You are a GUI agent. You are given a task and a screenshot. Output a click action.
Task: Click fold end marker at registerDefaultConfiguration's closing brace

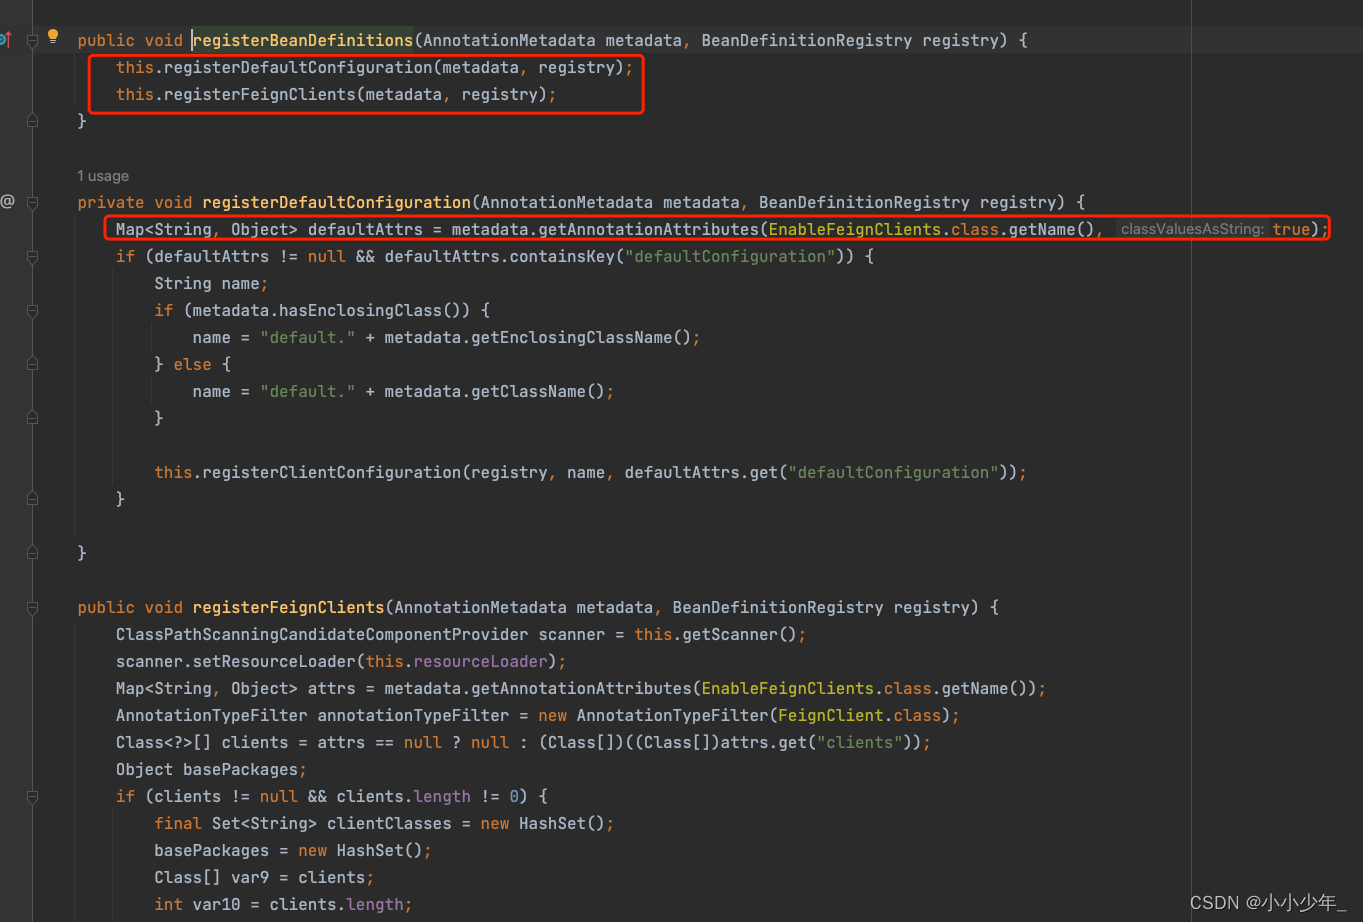point(32,552)
